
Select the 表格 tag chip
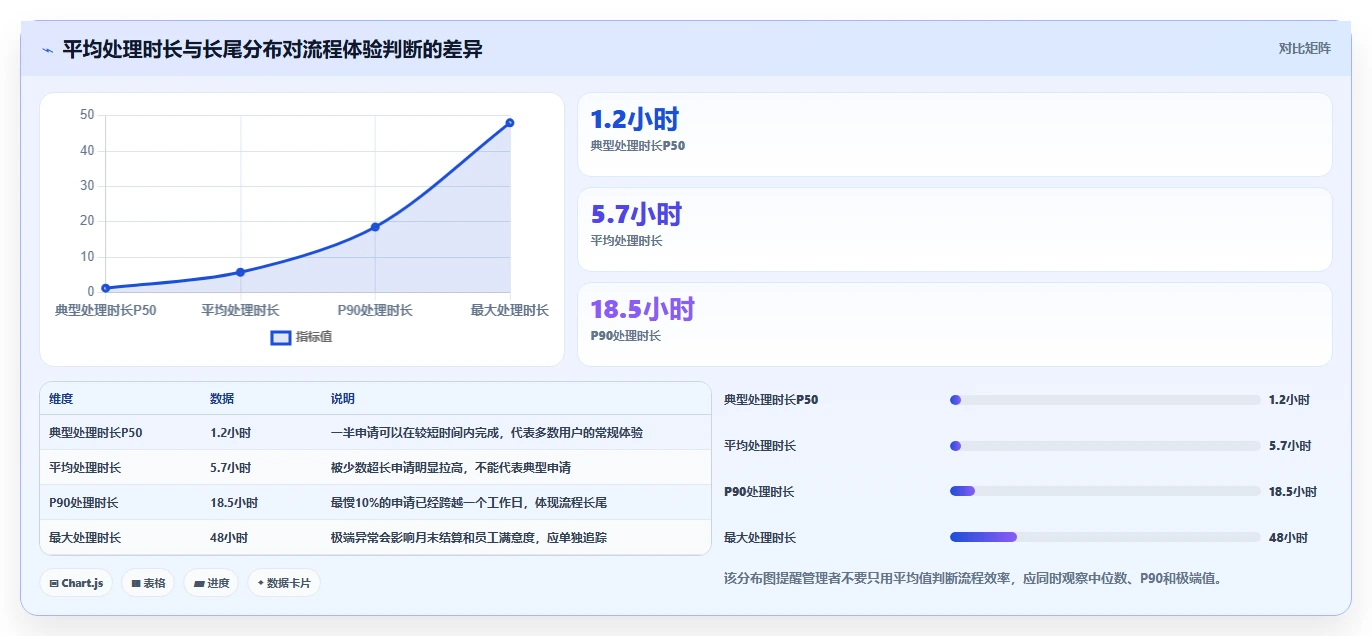tap(148, 583)
